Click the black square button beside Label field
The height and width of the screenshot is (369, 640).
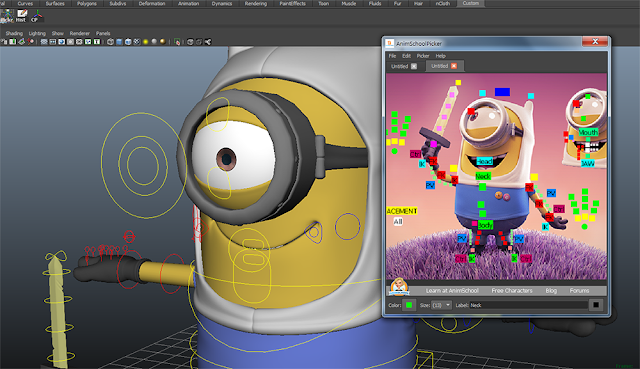click(596, 305)
